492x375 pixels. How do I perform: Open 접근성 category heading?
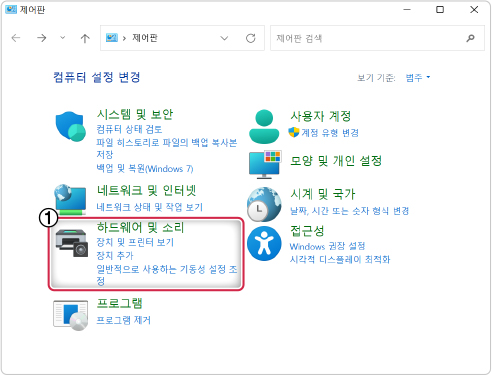(307, 231)
